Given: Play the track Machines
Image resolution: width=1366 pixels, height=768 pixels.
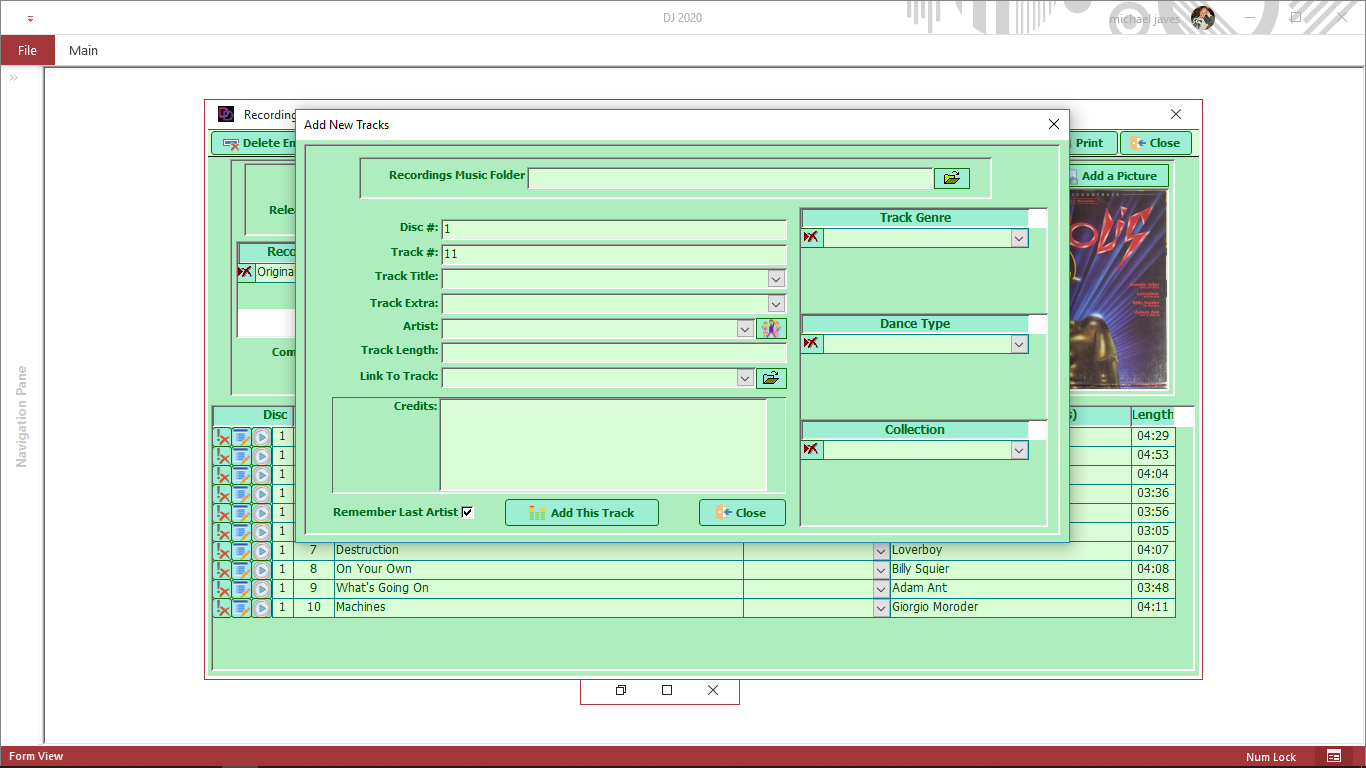Looking at the screenshot, I should pyautogui.click(x=261, y=608).
